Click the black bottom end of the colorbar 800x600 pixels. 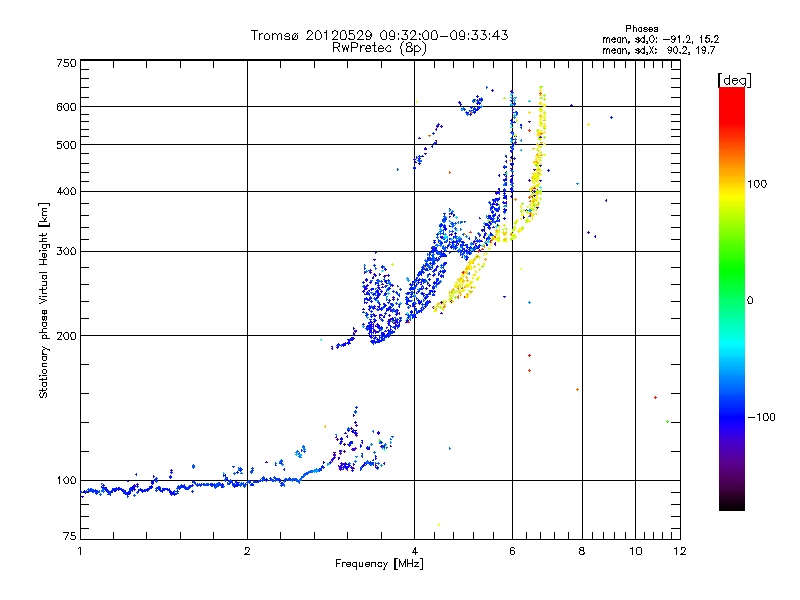tap(732, 503)
